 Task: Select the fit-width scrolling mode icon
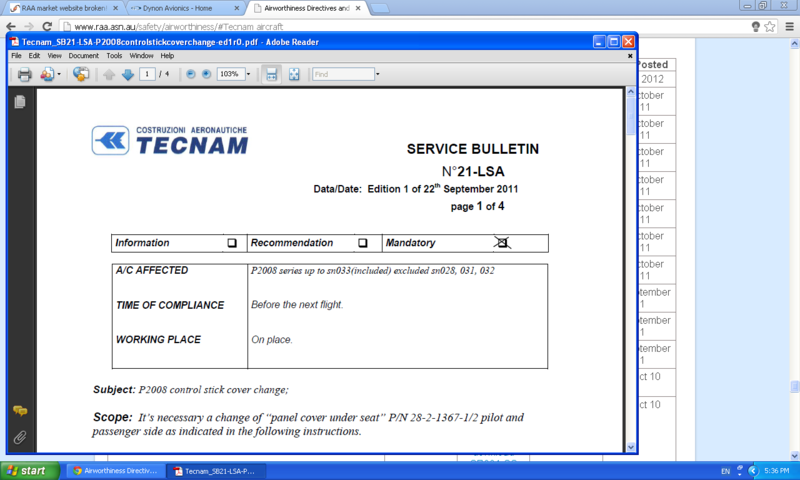coord(271,74)
